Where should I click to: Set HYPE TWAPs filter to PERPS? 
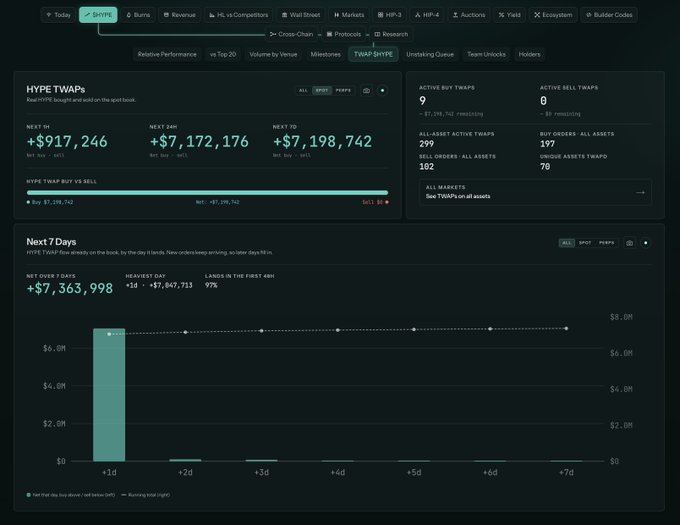click(343, 91)
